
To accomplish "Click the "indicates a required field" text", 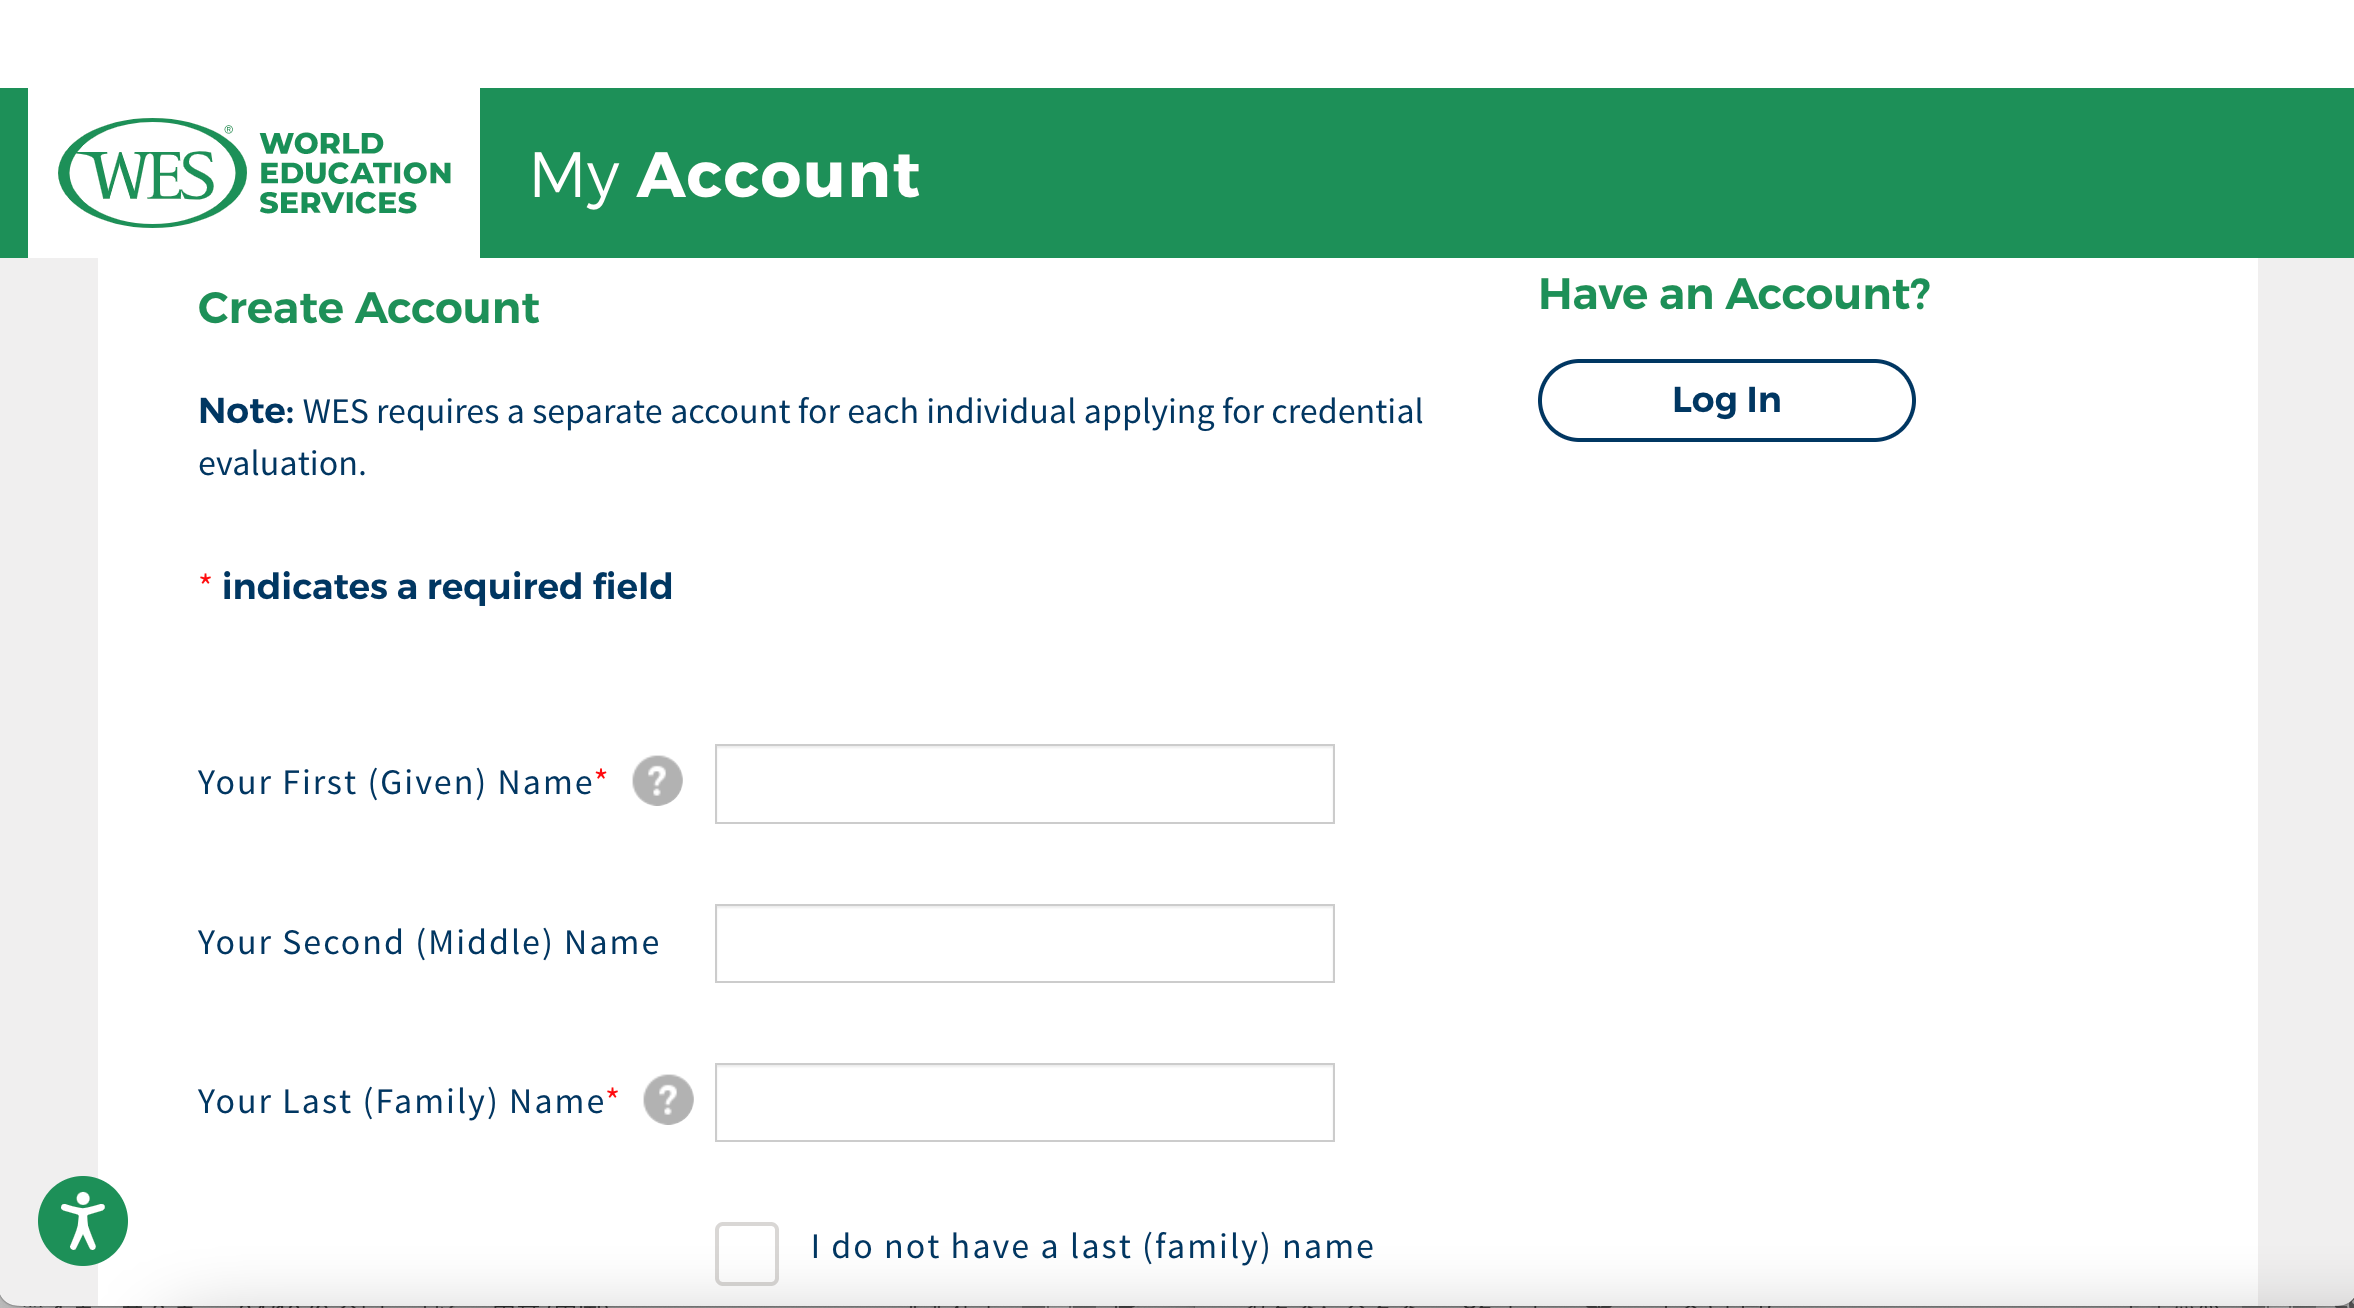I will pos(447,587).
